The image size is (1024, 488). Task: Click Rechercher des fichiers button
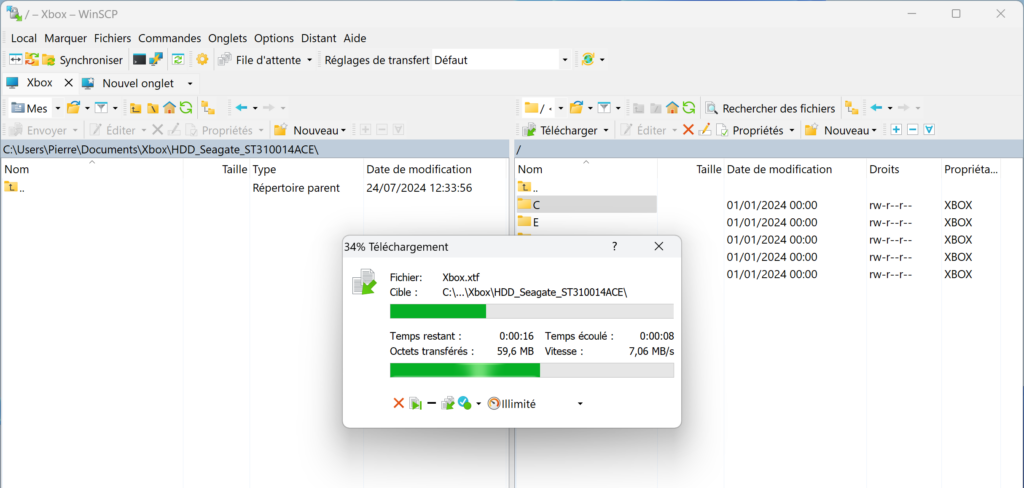771,108
